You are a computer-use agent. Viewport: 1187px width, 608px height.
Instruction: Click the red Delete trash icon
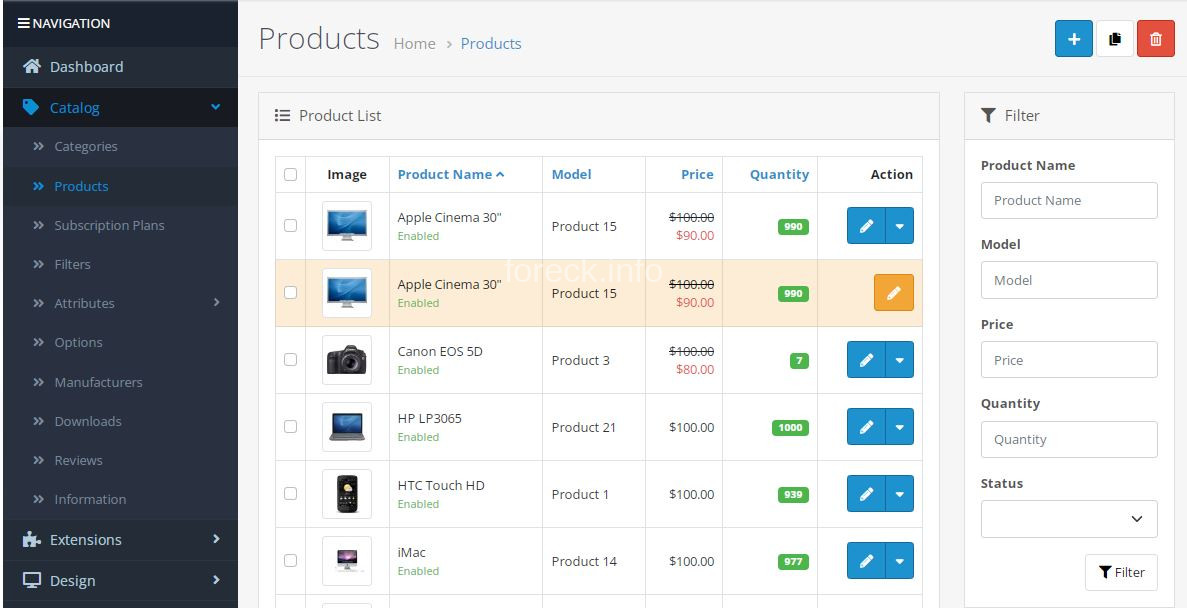click(1156, 38)
